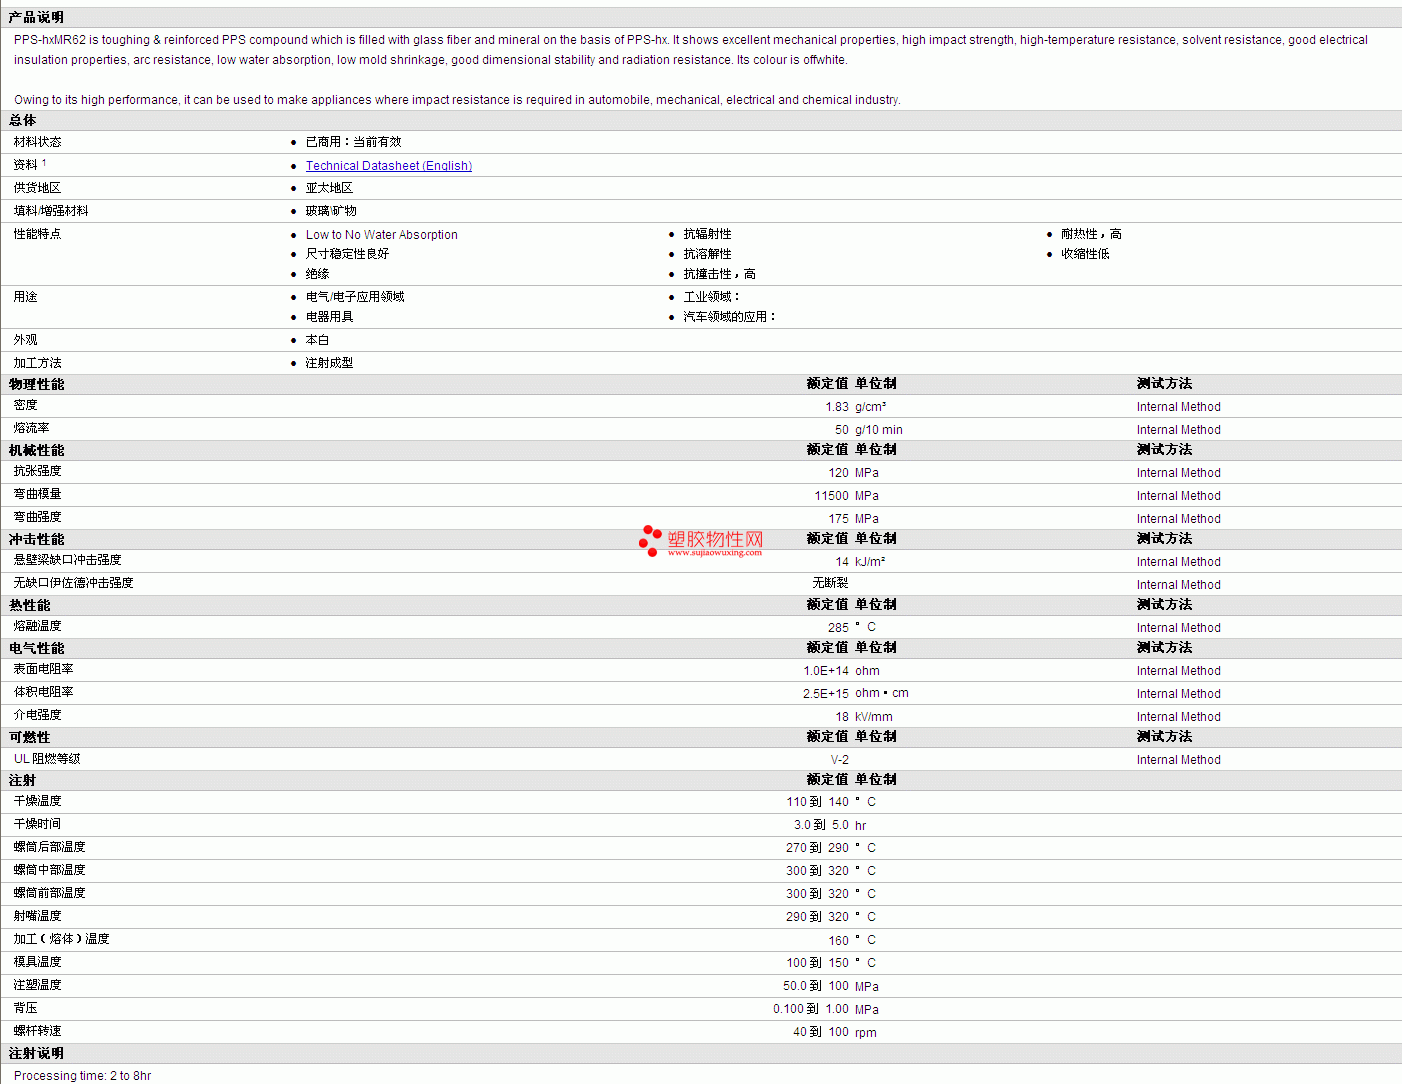Screen dimensions: 1402x1084
Task: Click the 产品说明 section header
Action: click(36, 17)
